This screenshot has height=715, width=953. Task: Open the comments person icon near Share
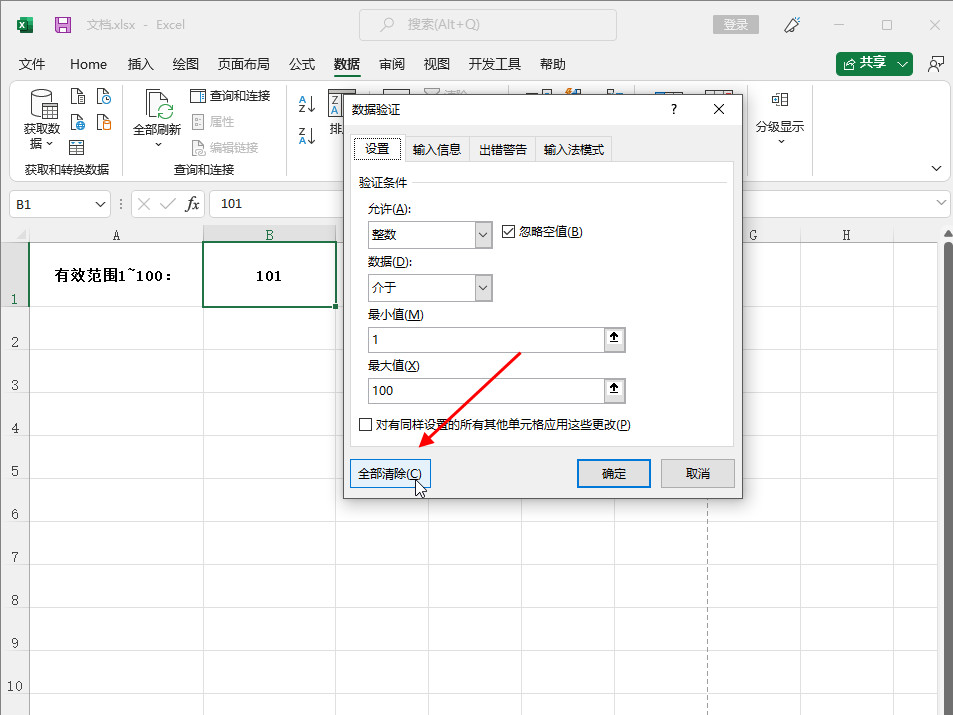(935, 64)
